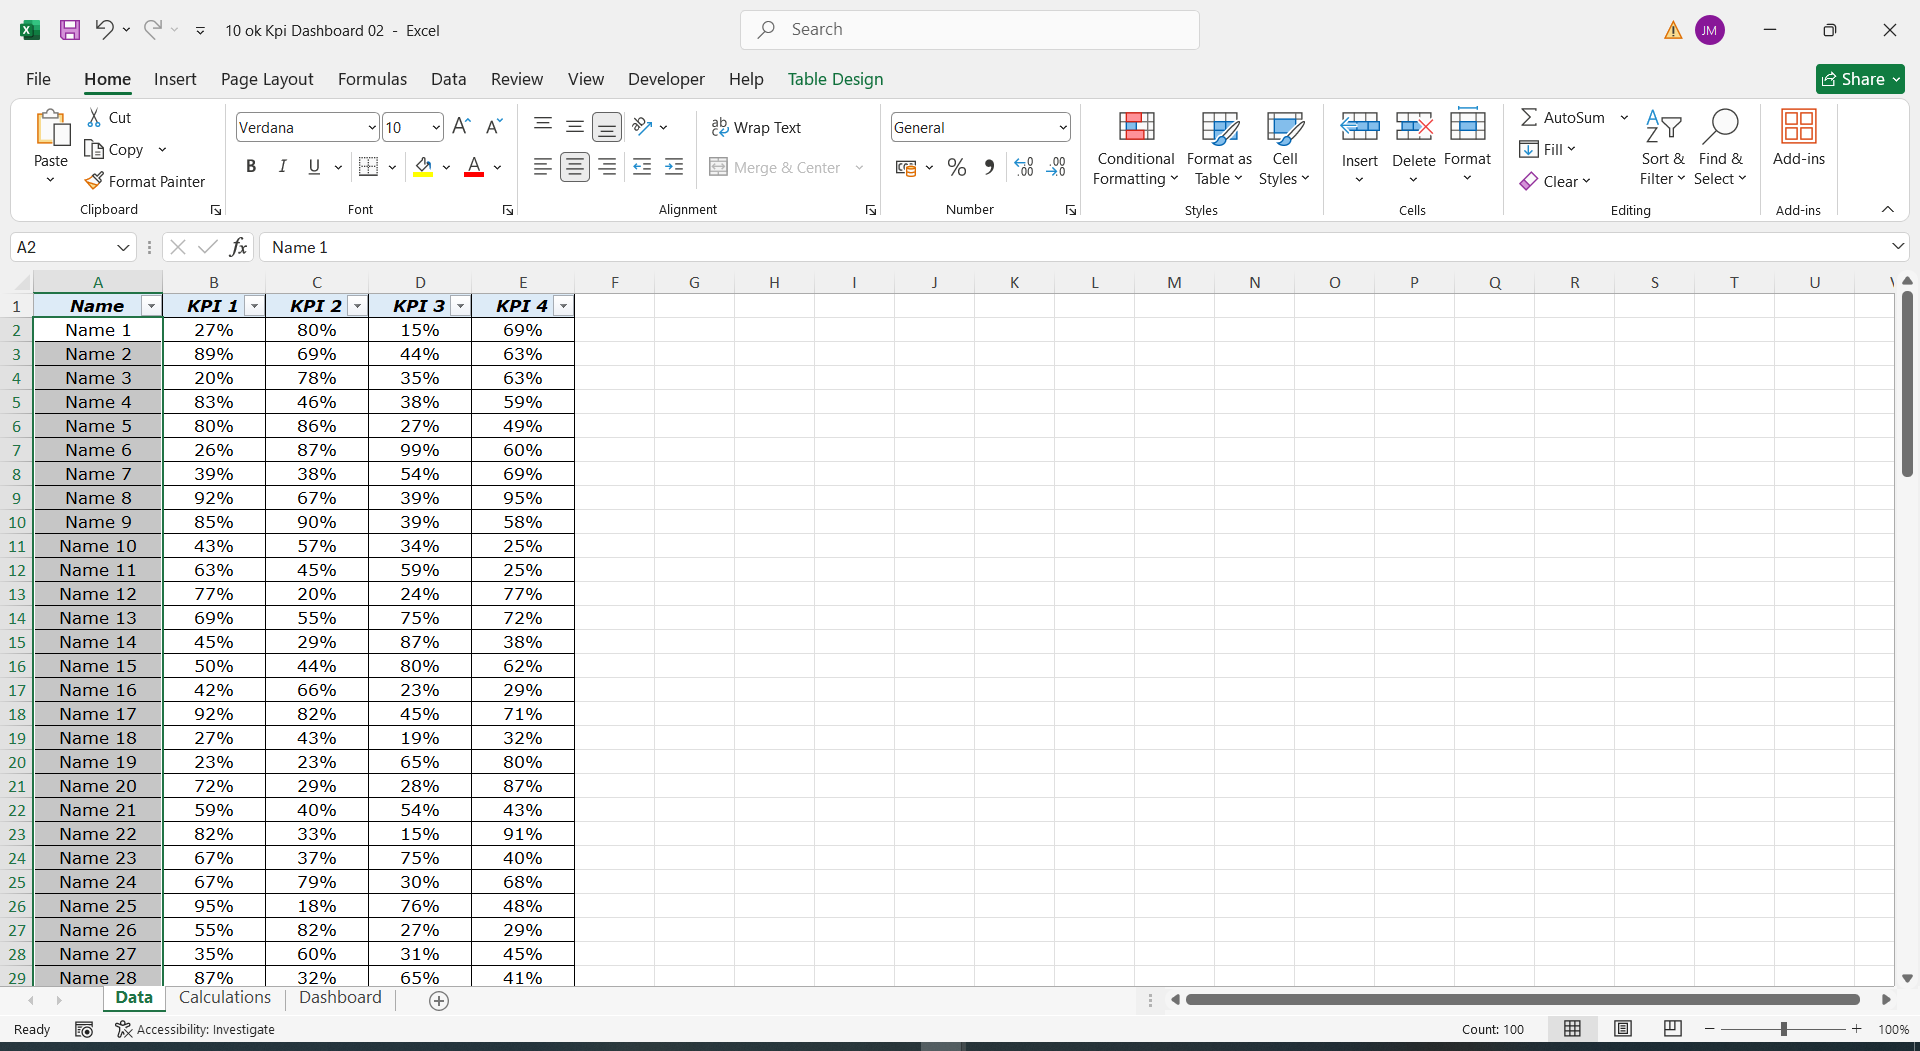Screen dimensions: 1920x1051
Task: Switch to Page Layout view in status bar
Action: tap(1623, 1029)
